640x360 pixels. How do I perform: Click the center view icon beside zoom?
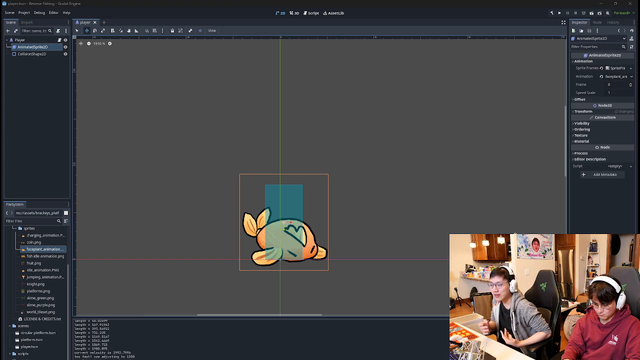81,43
